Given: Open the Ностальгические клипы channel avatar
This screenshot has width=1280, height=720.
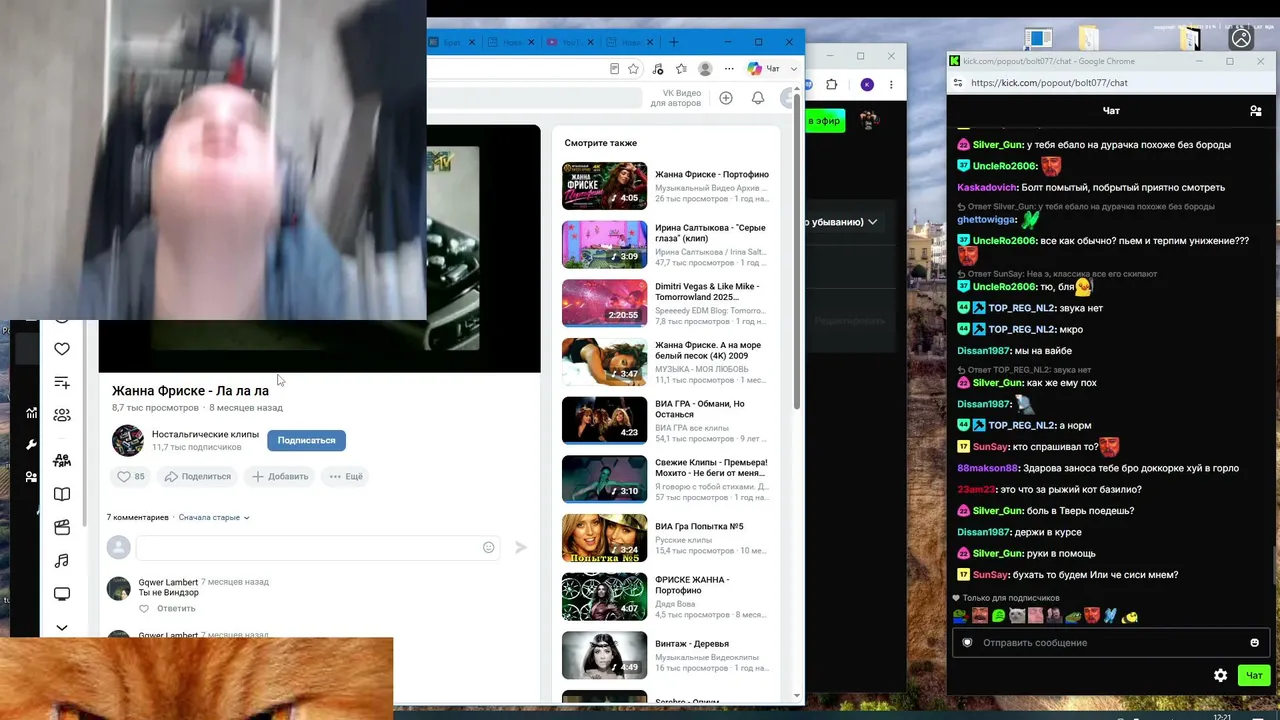Looking at the screenshot, I should (128, 440).
